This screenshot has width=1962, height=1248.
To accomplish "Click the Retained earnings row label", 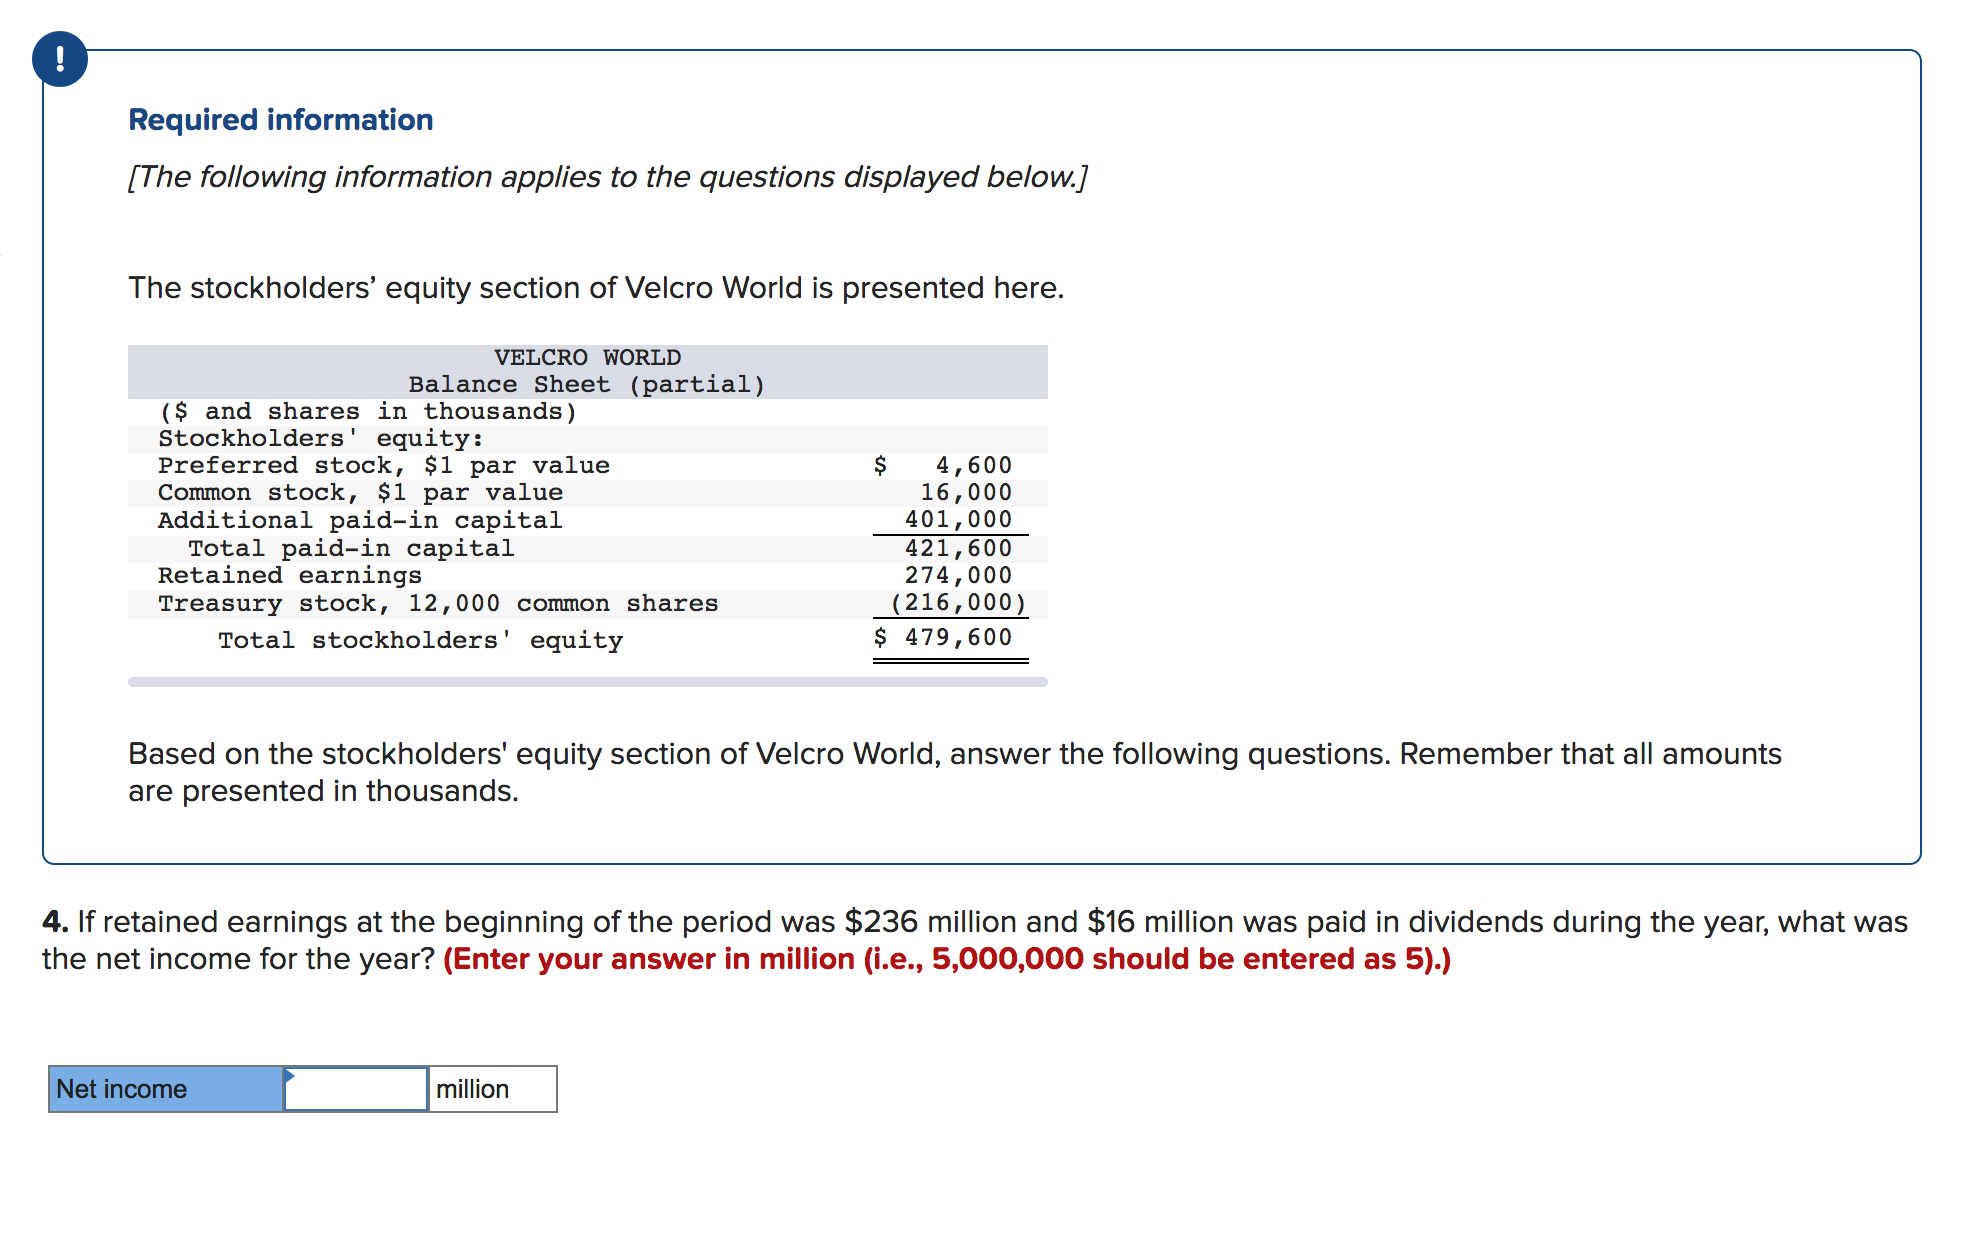I will [x=290, y=575].
